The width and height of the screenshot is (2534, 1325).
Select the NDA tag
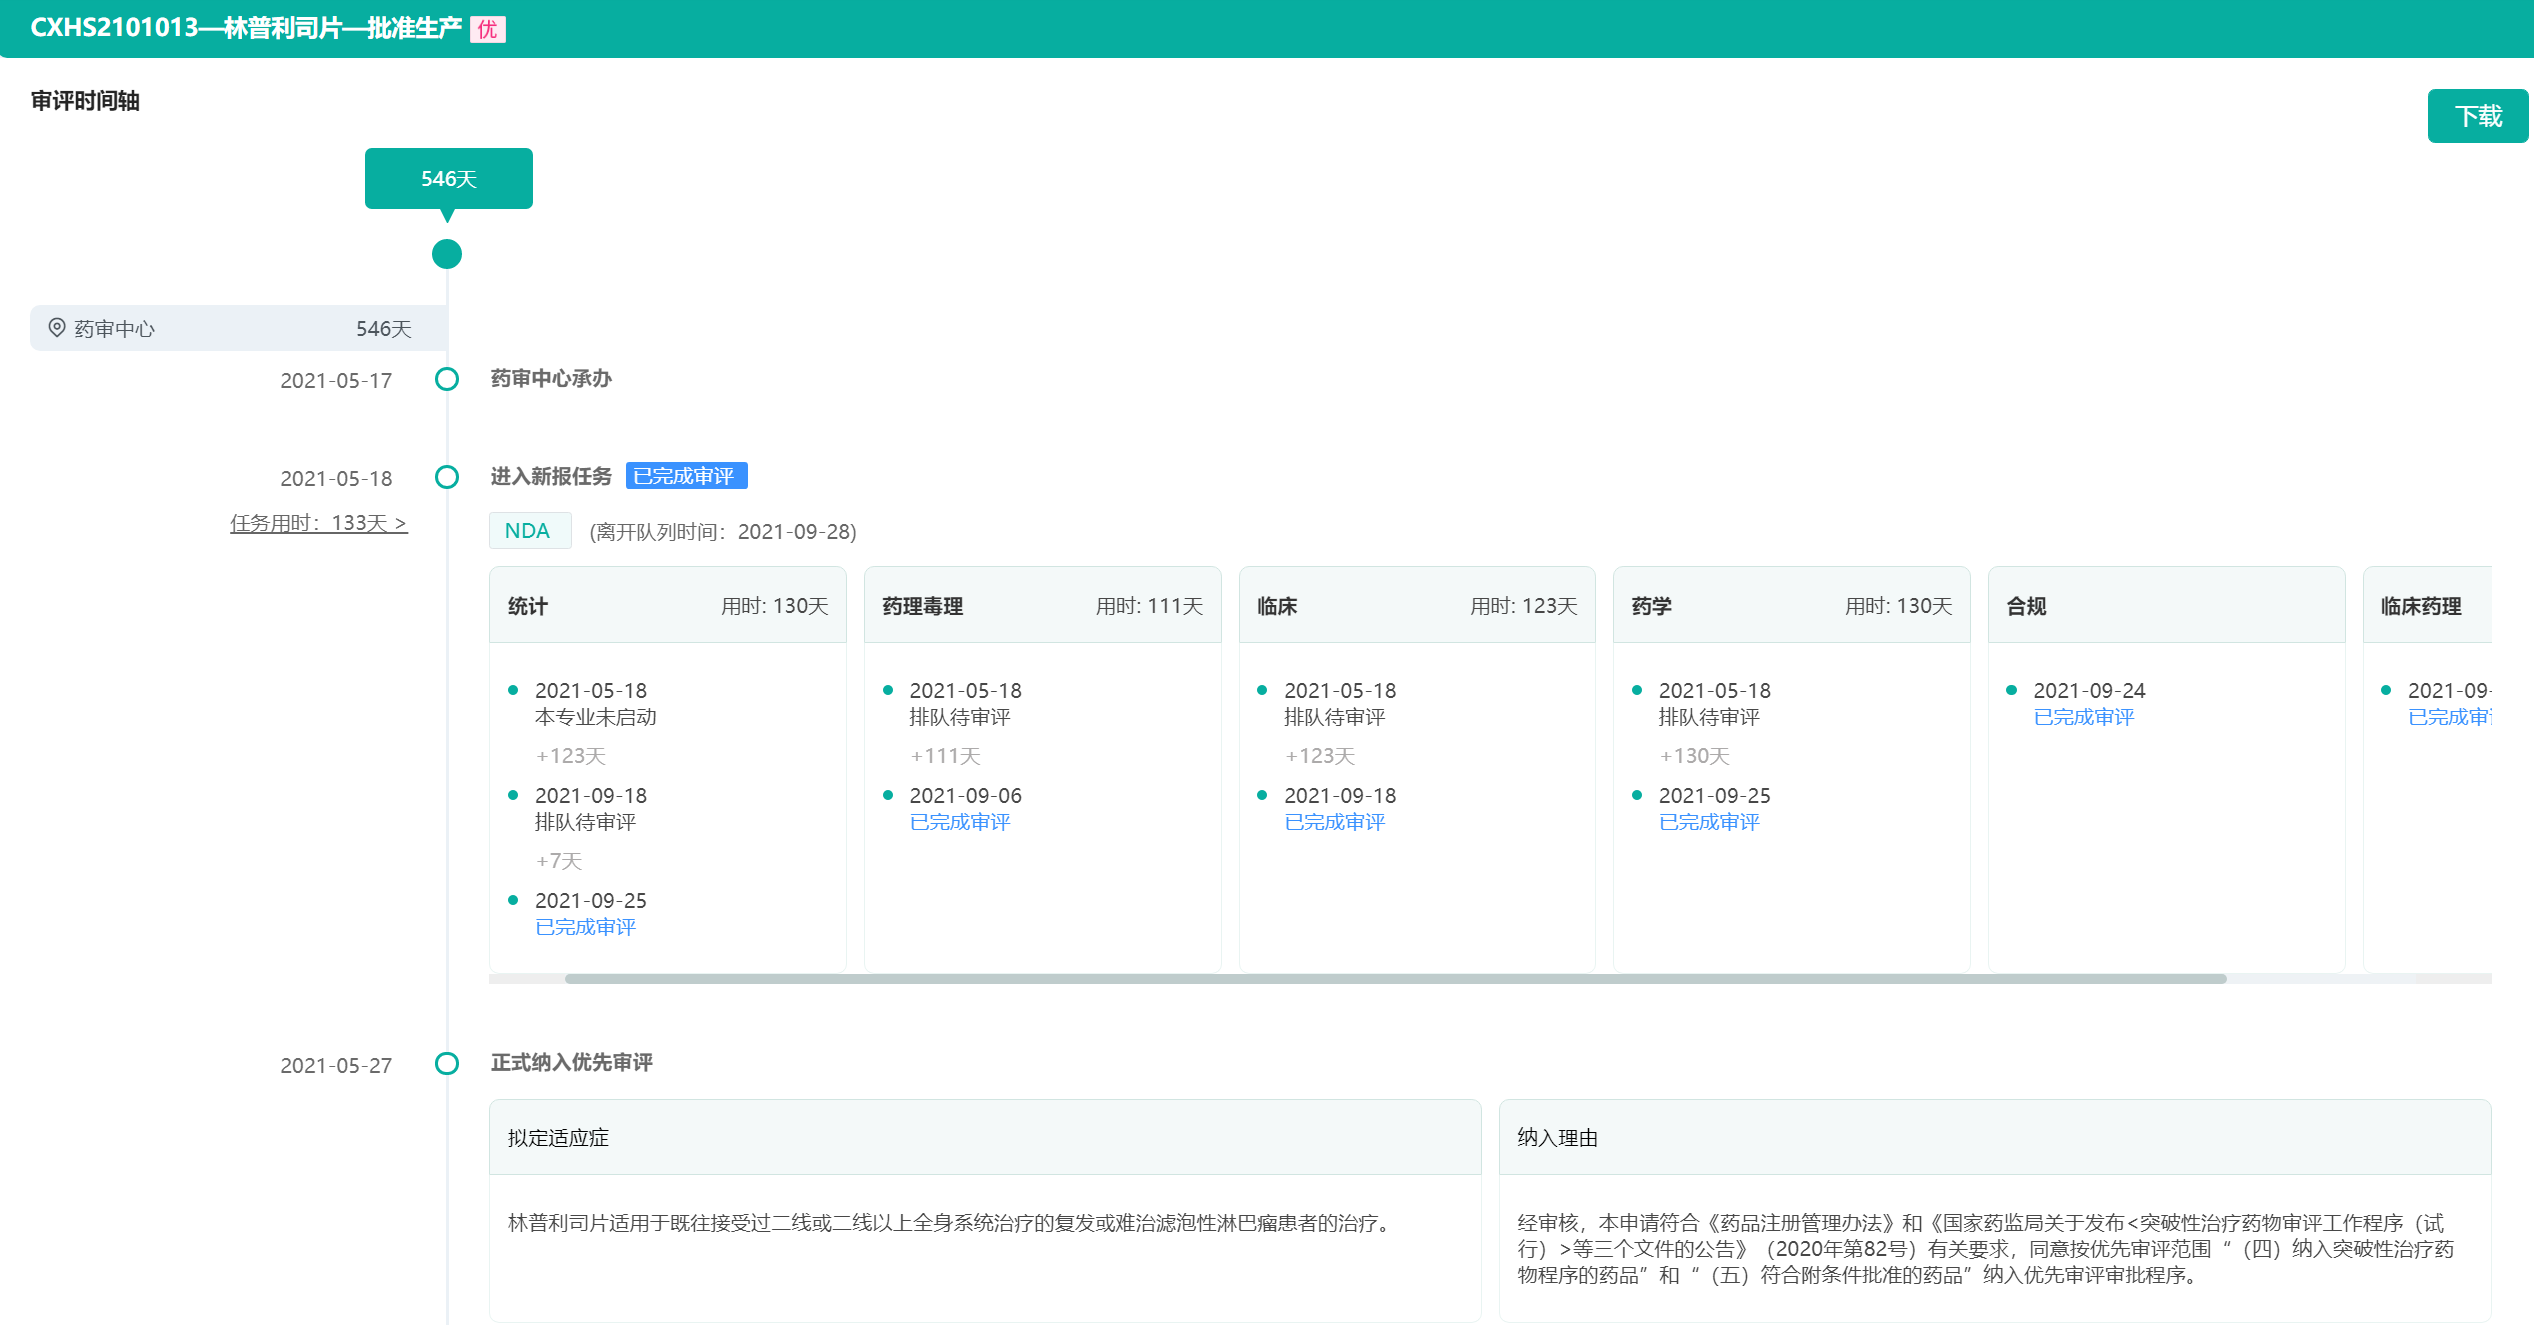click(528, 531)
